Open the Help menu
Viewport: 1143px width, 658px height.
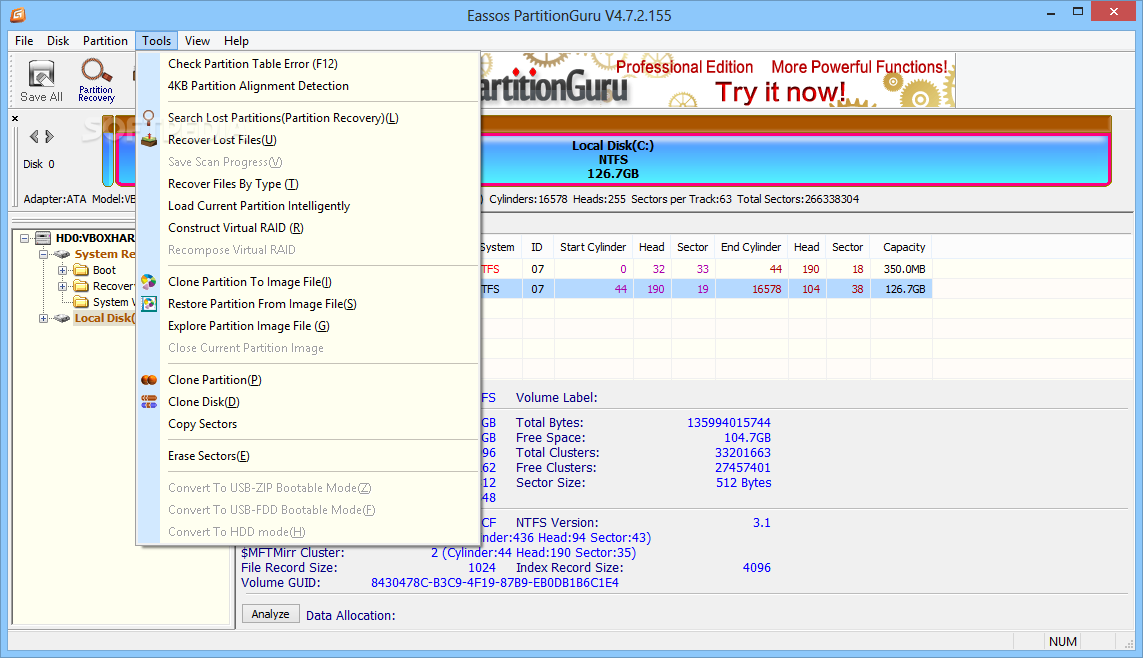(x=236, y=41)
